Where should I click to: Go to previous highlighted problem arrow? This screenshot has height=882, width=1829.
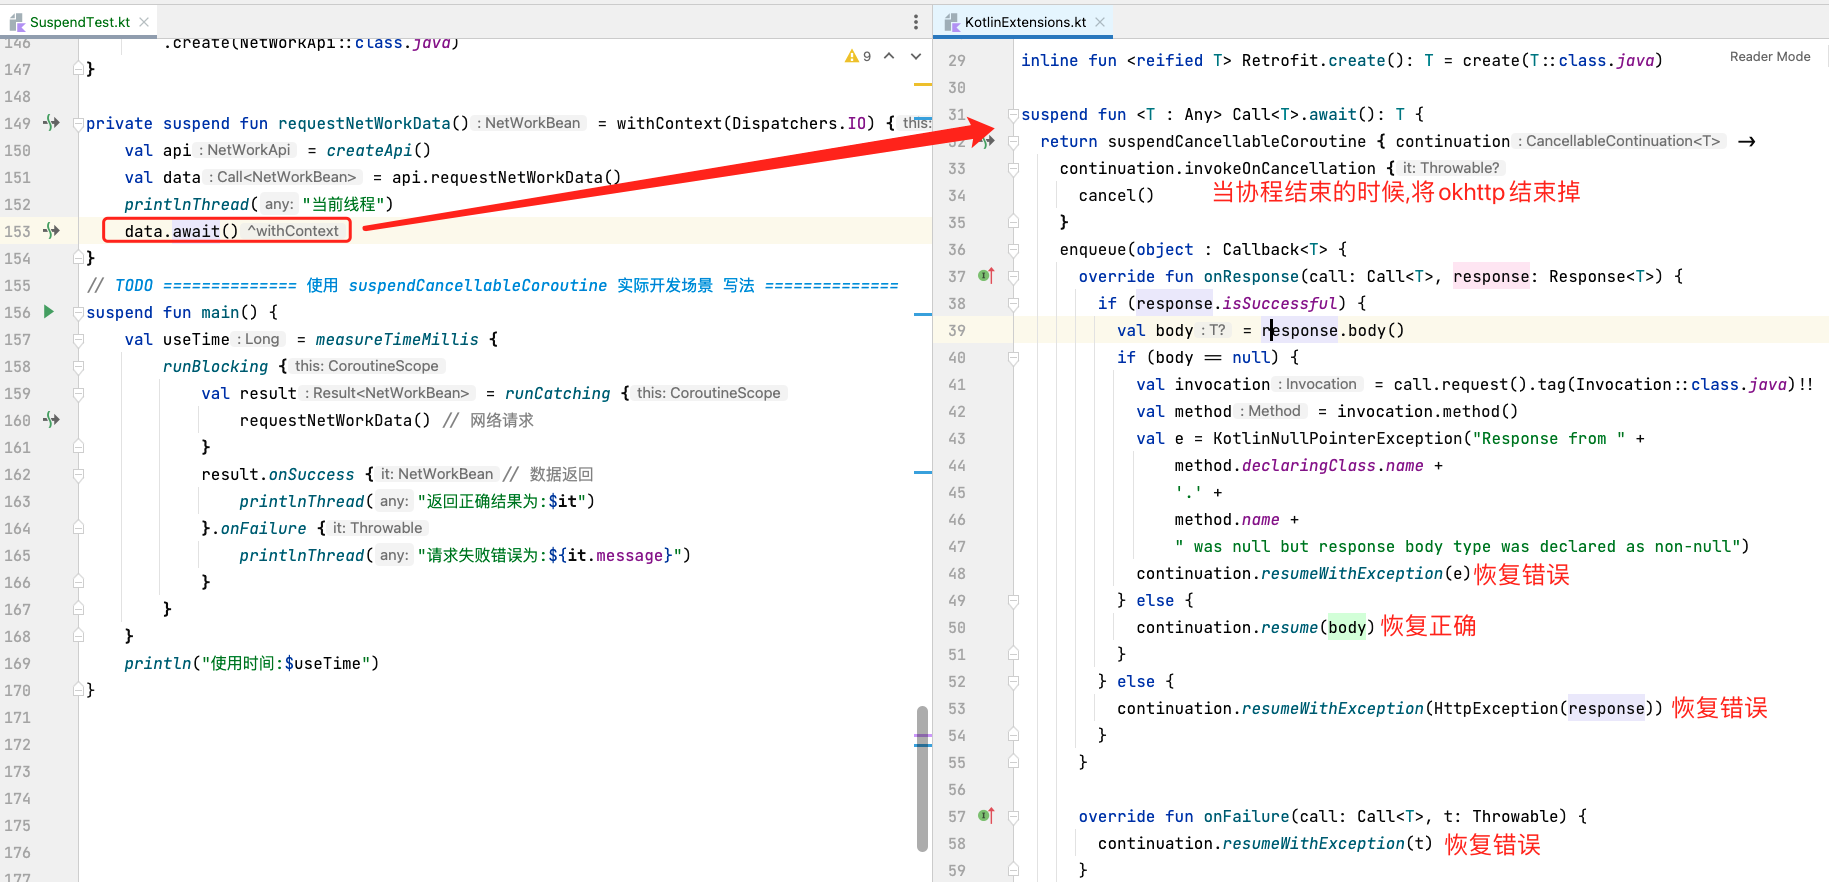click(889, 56)
